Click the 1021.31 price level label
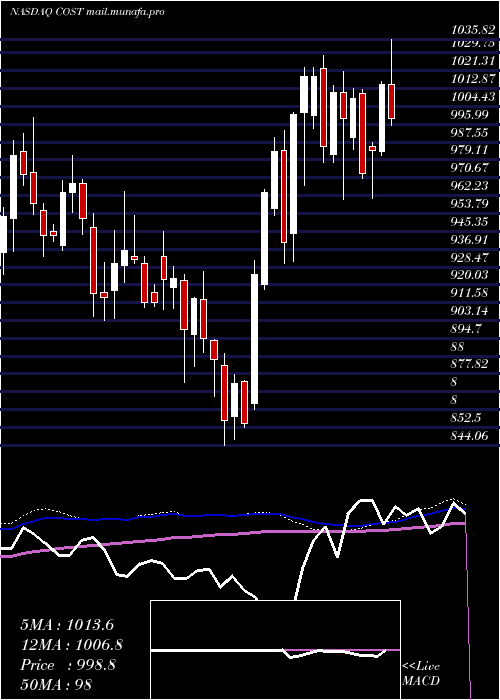The height and width of the screenshot is (700, 500). 472,61
